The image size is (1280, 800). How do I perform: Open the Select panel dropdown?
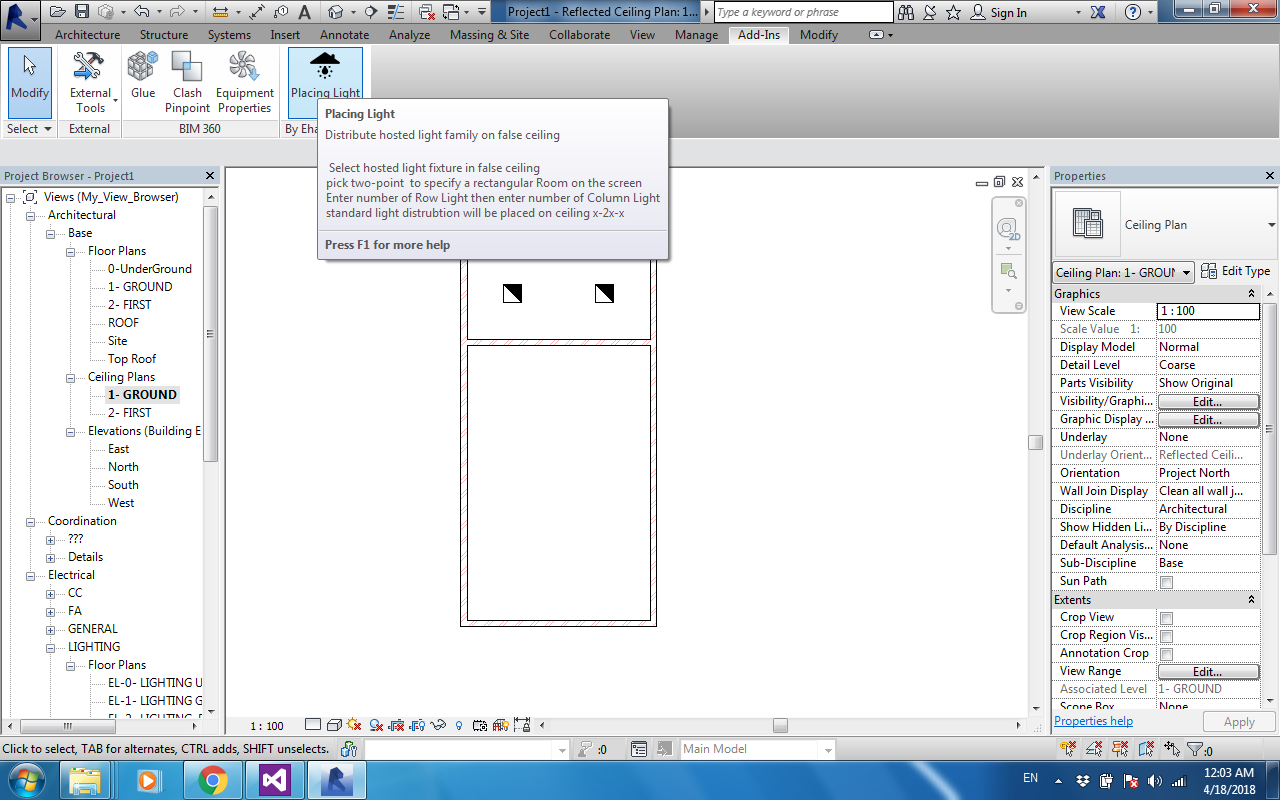click(x=29, y=129)
